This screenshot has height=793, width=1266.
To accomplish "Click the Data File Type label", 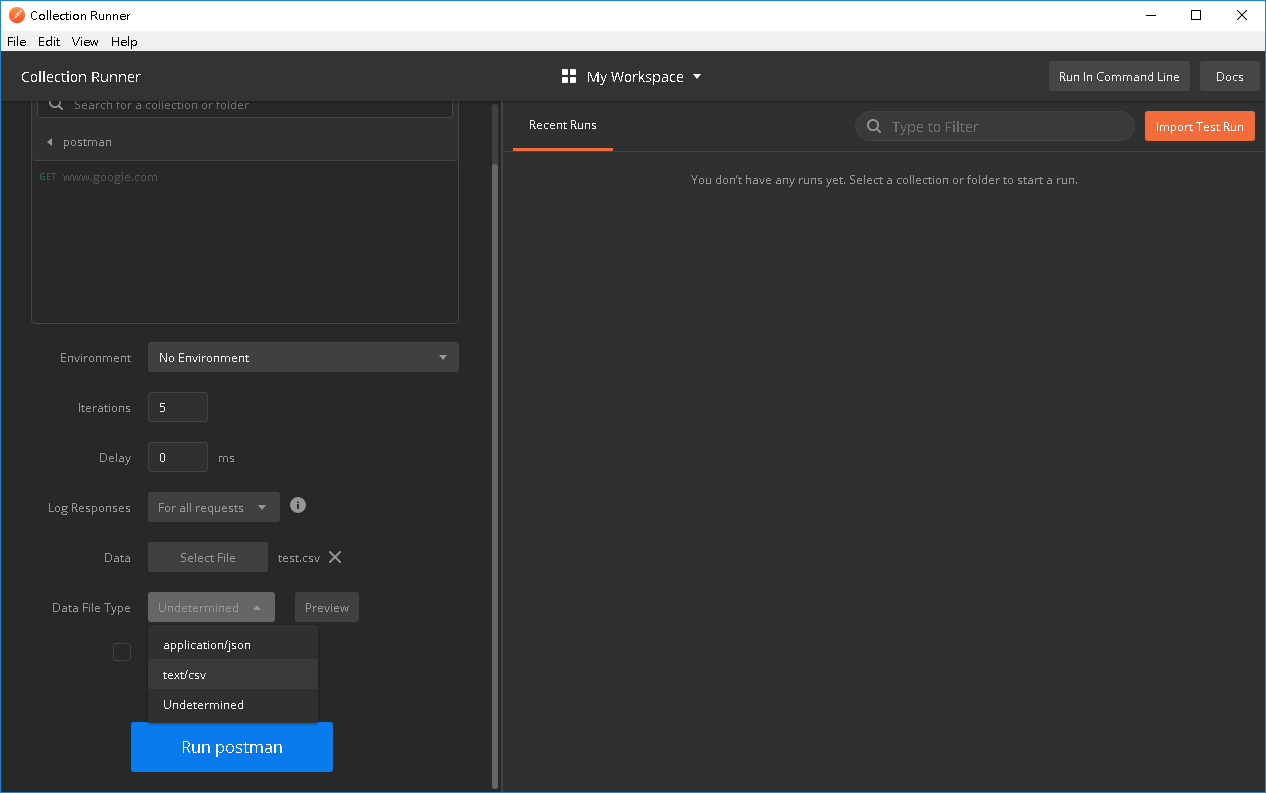I will click(91, 607).
